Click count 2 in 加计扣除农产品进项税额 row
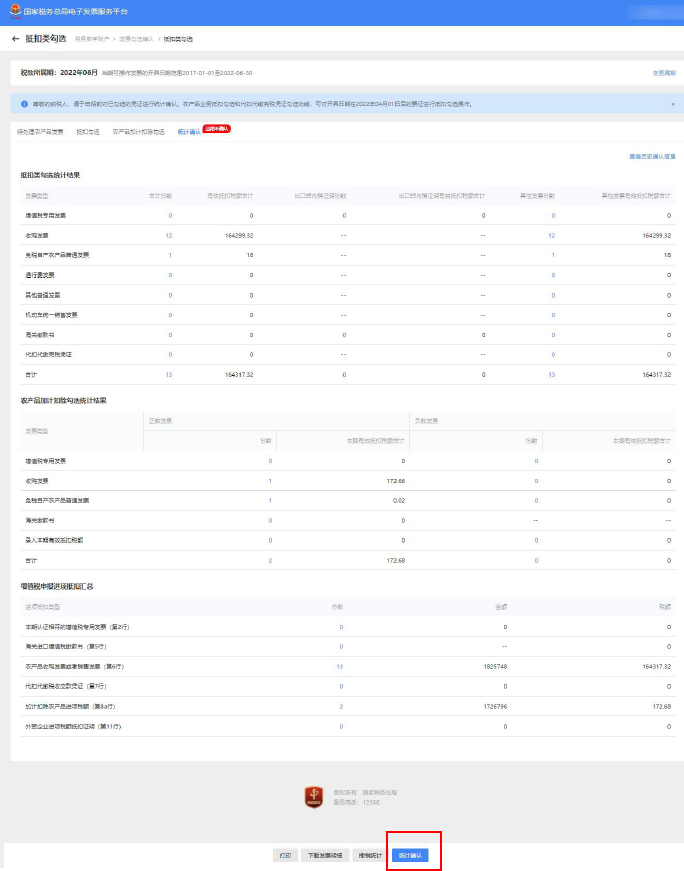The image size is (684, 871). [340, 707]
